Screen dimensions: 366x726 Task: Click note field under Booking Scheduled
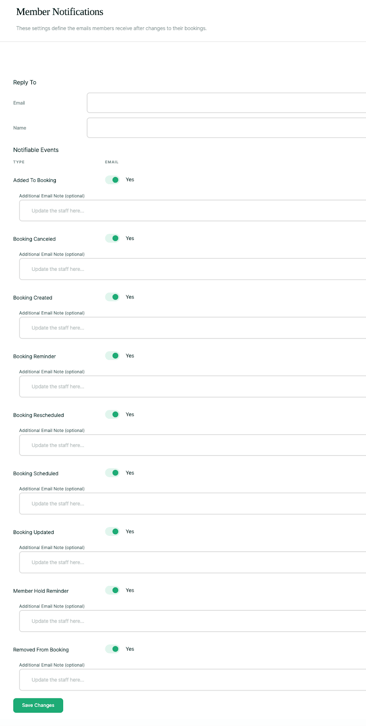[193, 504]
